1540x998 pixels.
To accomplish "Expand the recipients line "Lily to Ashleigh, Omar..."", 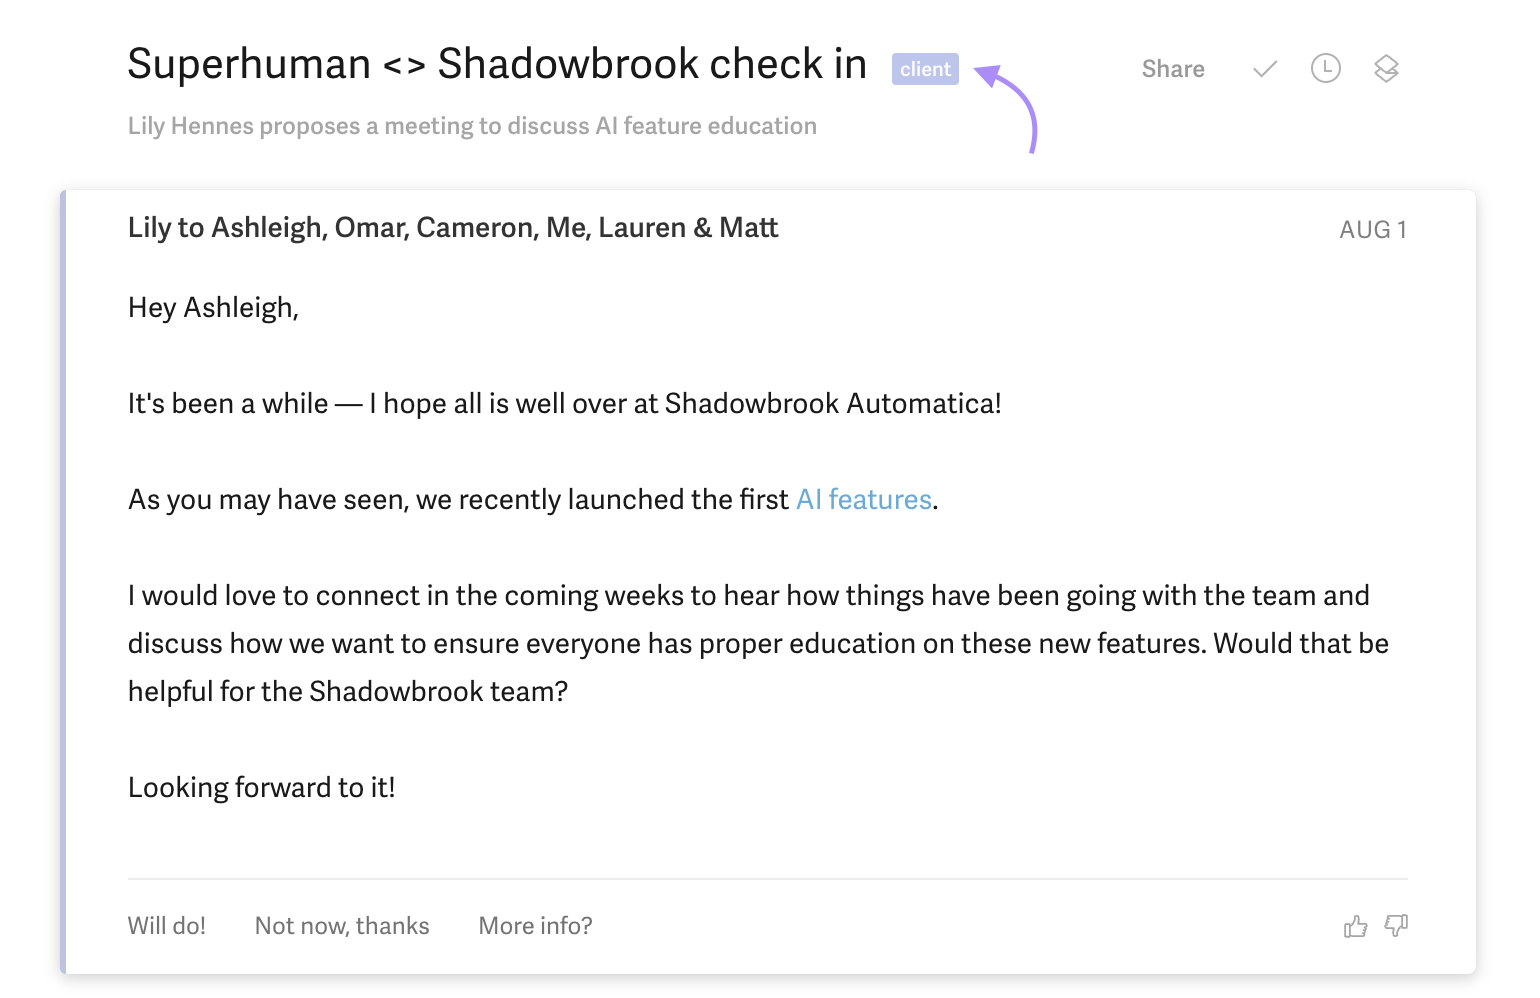I will coord(453,228).
